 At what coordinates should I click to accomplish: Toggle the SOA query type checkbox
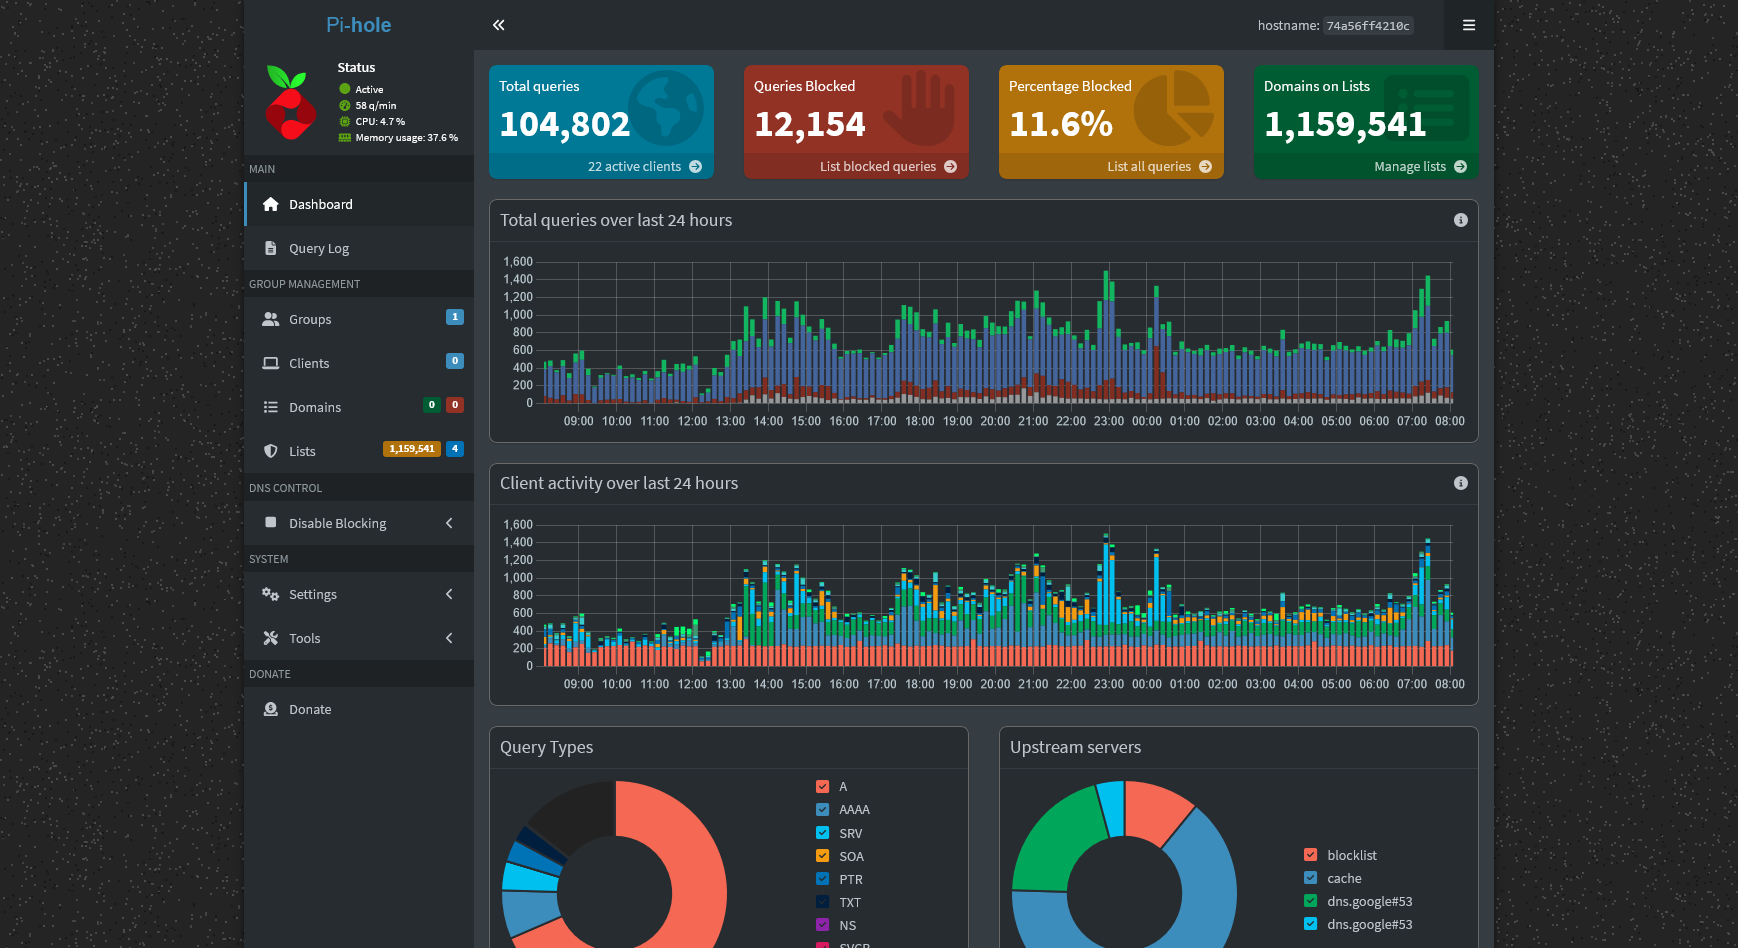tap(822, 856)
